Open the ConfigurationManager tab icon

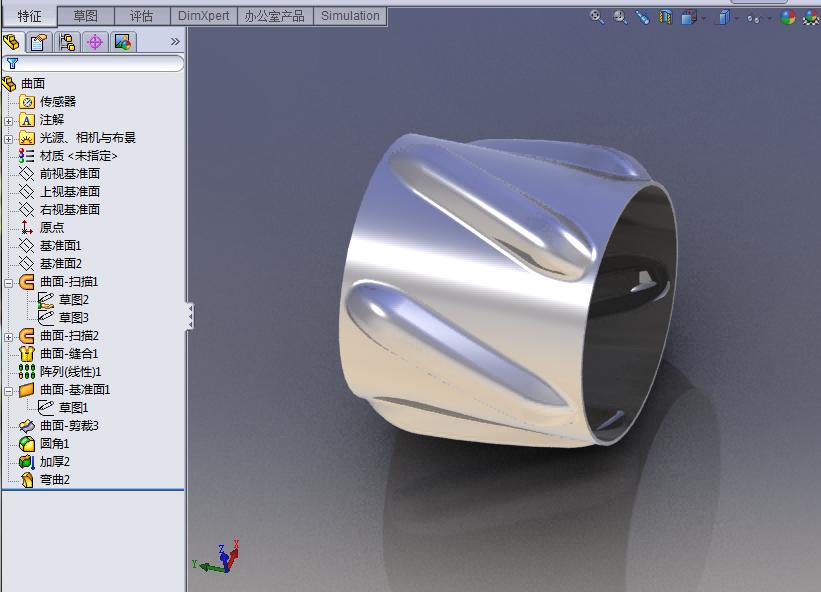(x=67, y=42)
